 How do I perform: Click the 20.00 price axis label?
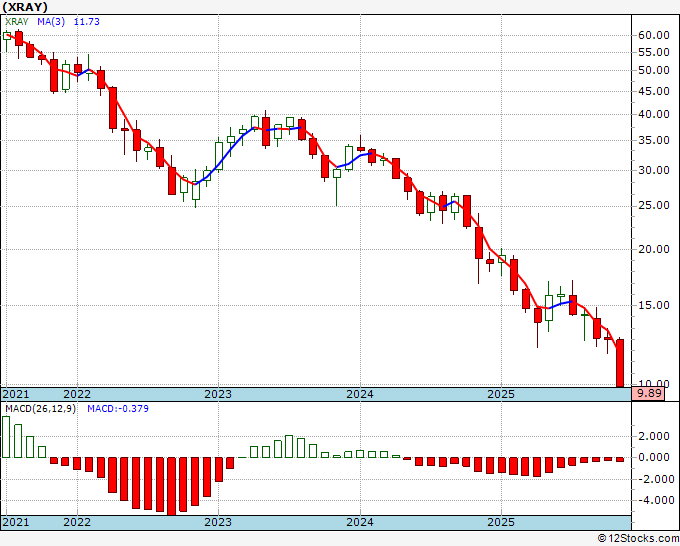coord(654,249)
